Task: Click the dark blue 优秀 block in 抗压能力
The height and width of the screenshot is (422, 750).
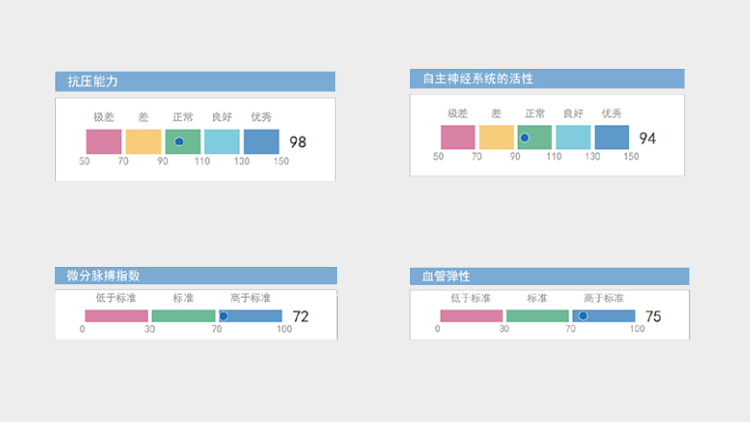Action: coord(261,141)
